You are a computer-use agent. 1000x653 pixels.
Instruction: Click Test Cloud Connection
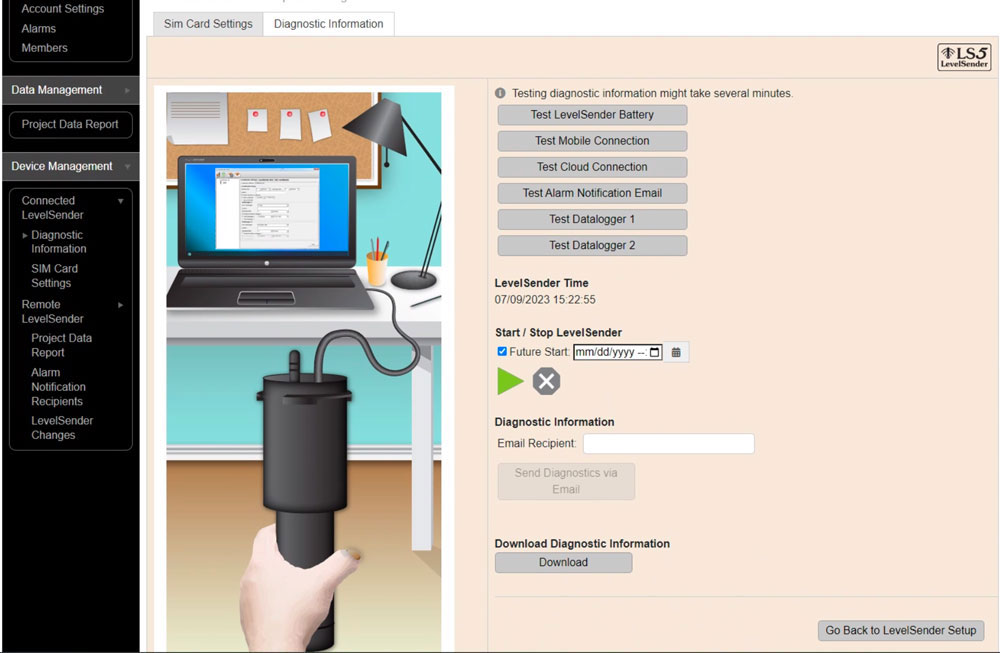pyautogui.click(x=591, y=166)
